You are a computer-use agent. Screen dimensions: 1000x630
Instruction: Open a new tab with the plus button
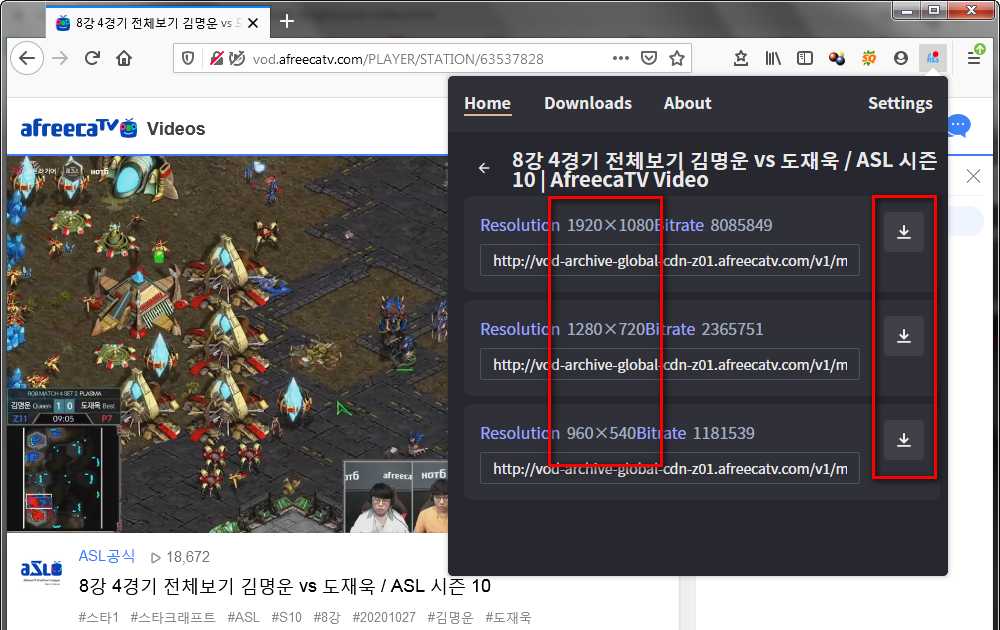287,21
